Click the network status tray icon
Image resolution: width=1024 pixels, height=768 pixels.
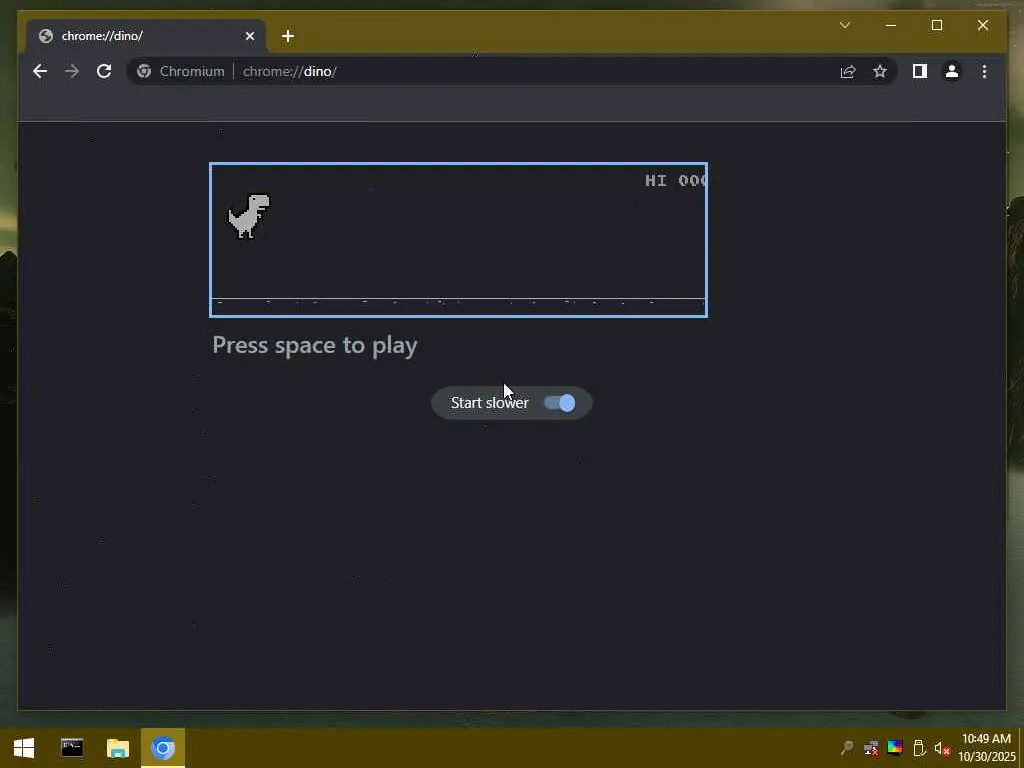point(871,748)
